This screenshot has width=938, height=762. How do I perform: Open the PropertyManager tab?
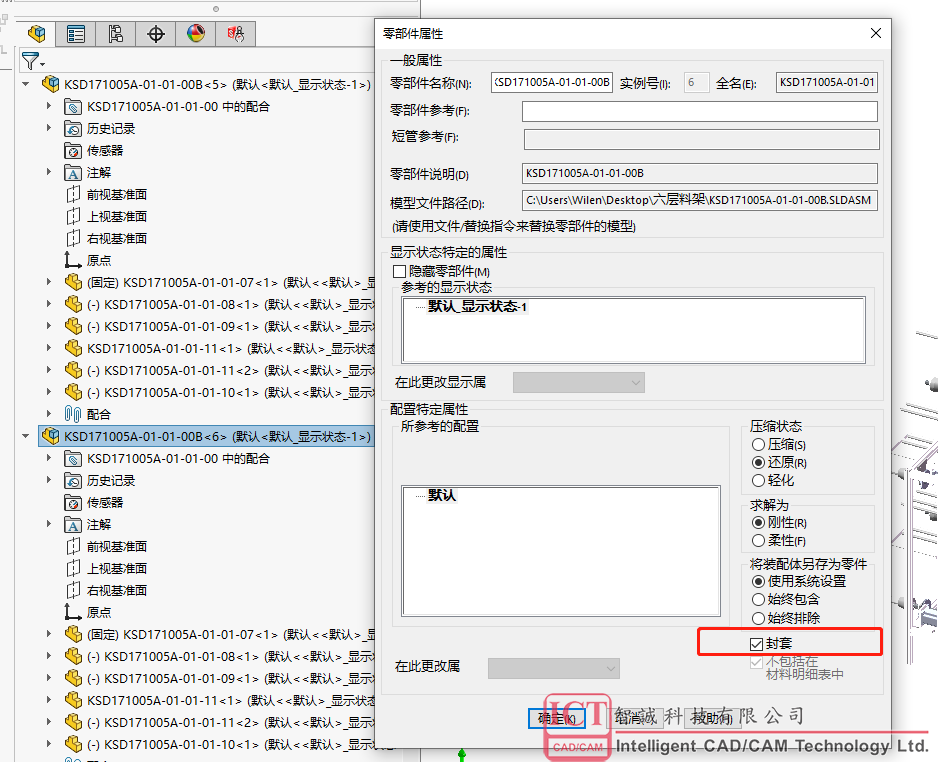[x=76, y=34]
